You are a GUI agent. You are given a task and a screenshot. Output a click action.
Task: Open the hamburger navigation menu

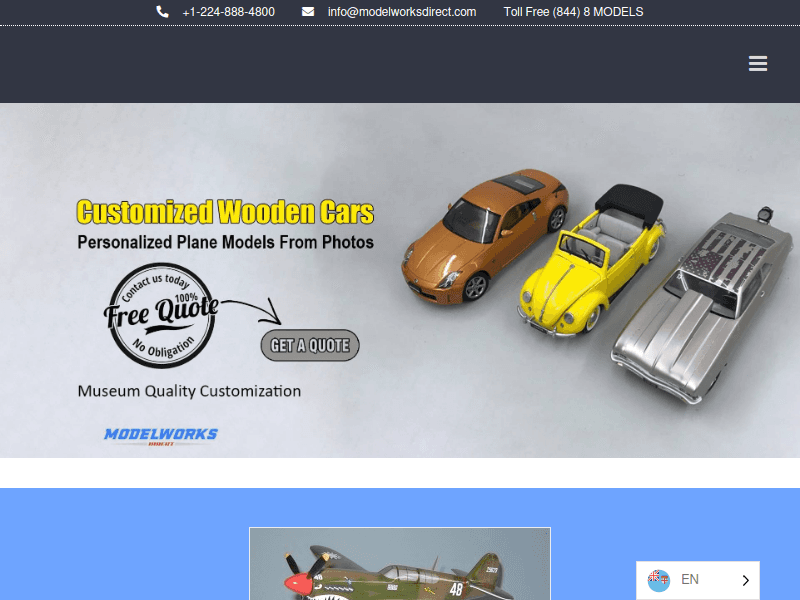point(758,63)
